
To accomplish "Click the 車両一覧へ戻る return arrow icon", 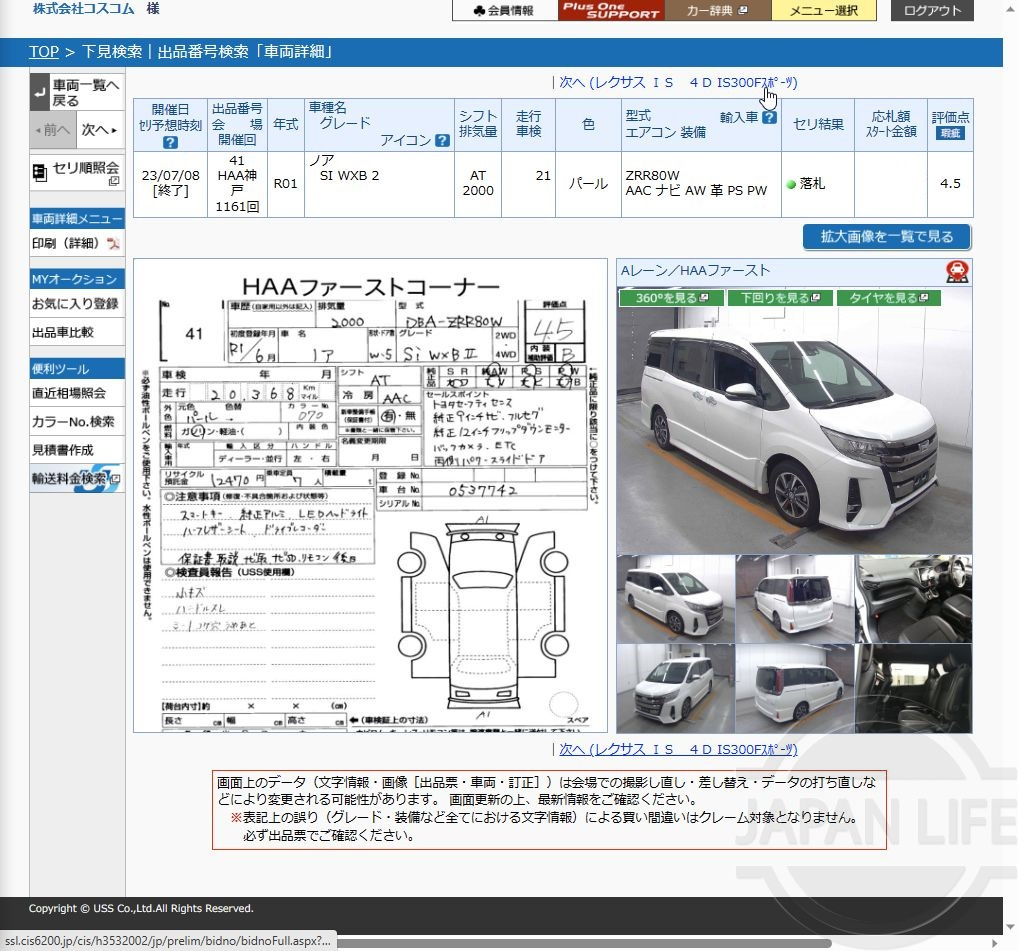I will pos(39,93).
